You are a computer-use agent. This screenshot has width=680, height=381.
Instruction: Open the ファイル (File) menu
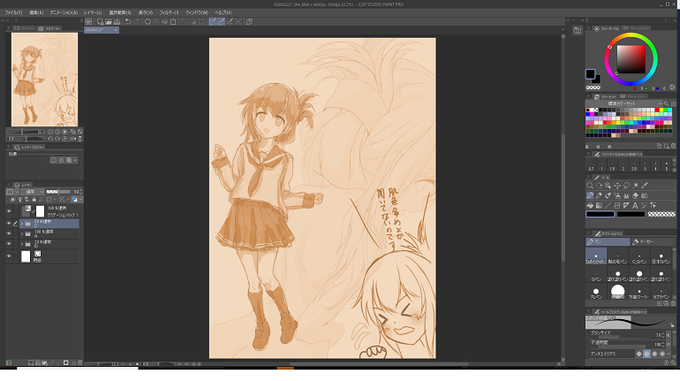pyautogui.click(x=13, y=13)
